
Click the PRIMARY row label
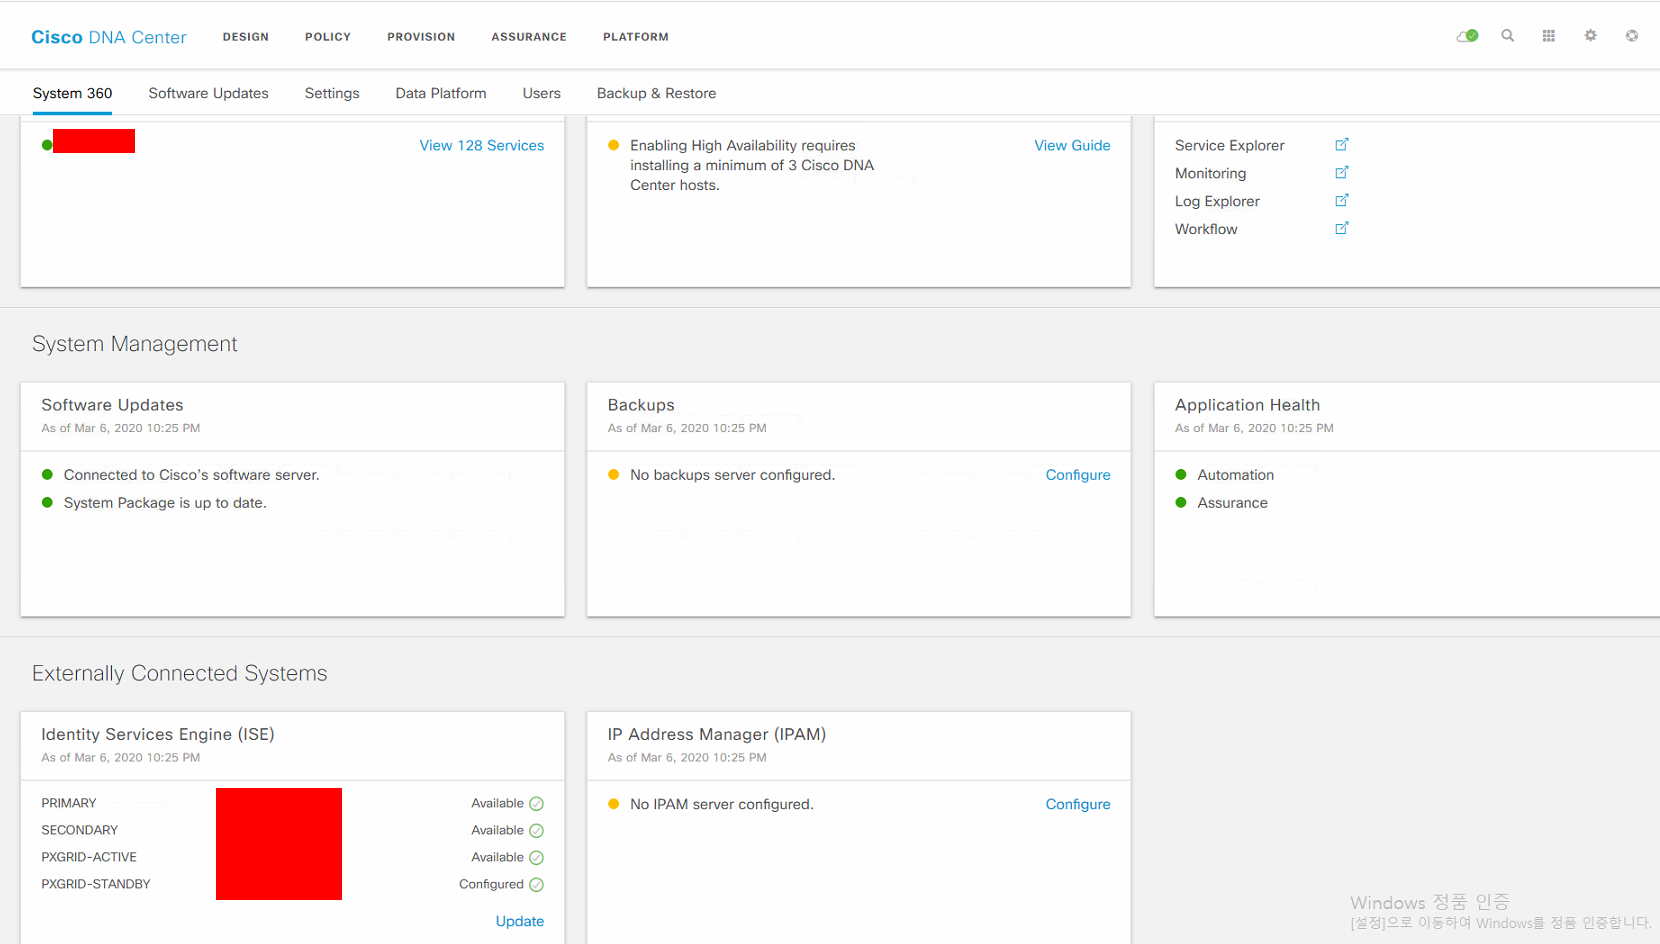pos(69,803)
